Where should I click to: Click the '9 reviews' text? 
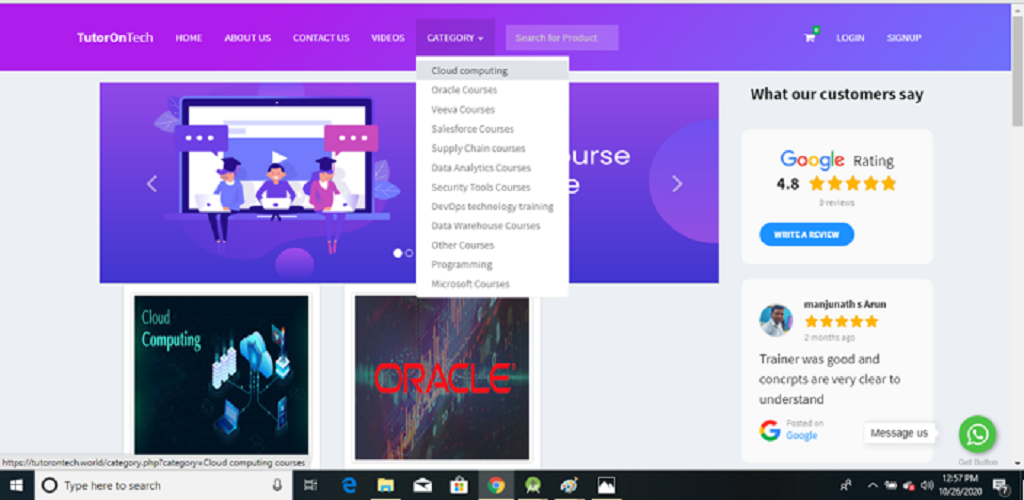click(837, 203)
